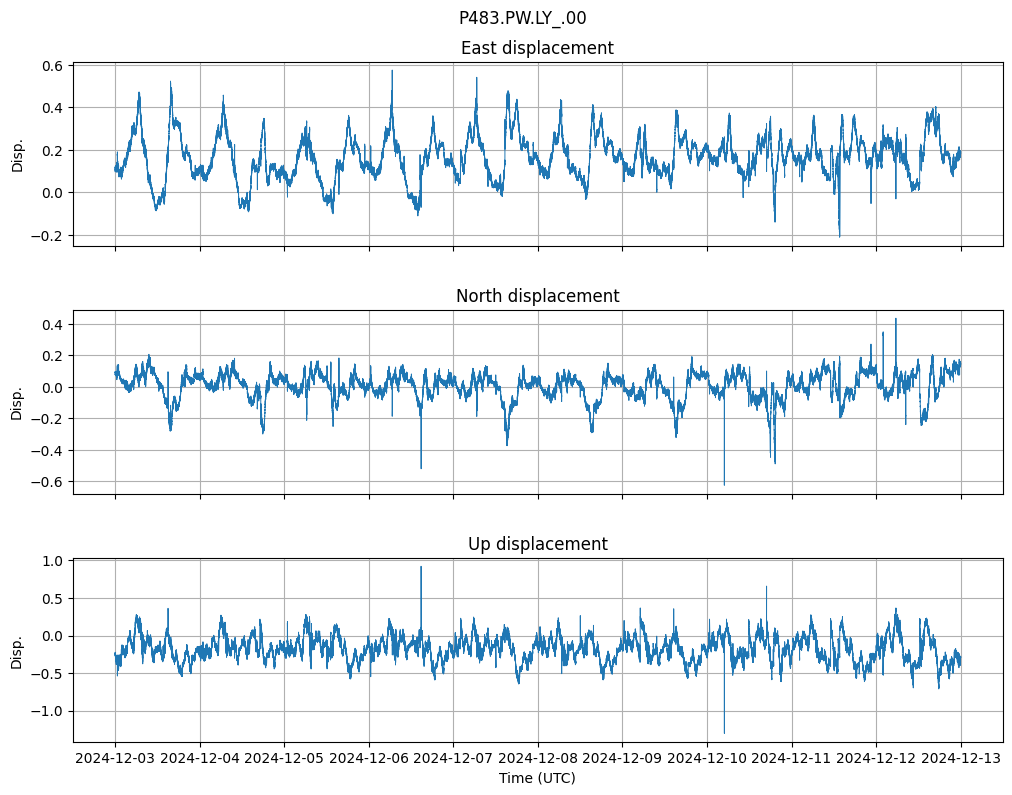Click the Time (UTC) axis label
The width and height of the screenshot is (1012, 795).
[x=537, y=778]
